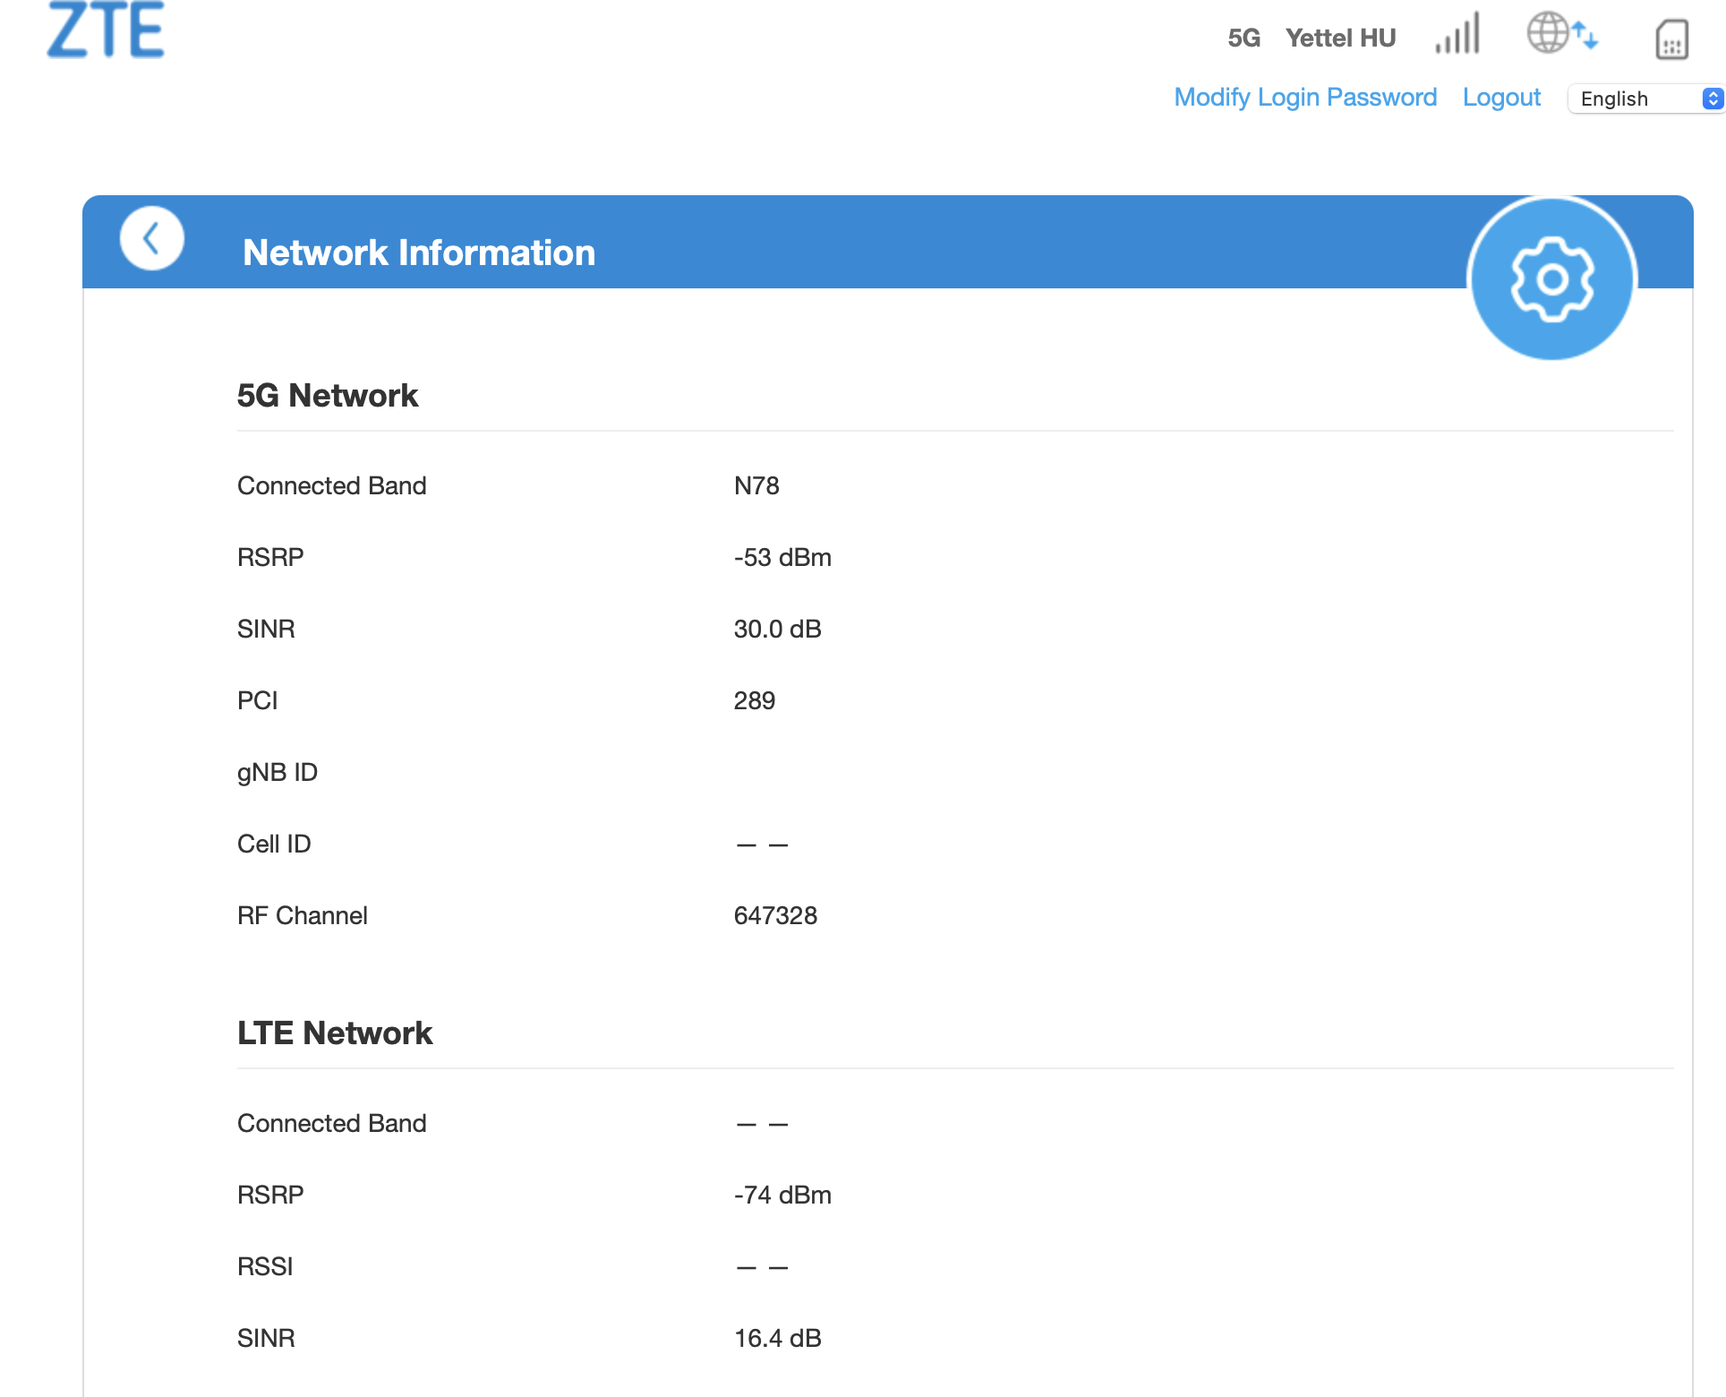Select the N78 connected band value
The image size is (1726, 1397).
[x=757, y=486]
